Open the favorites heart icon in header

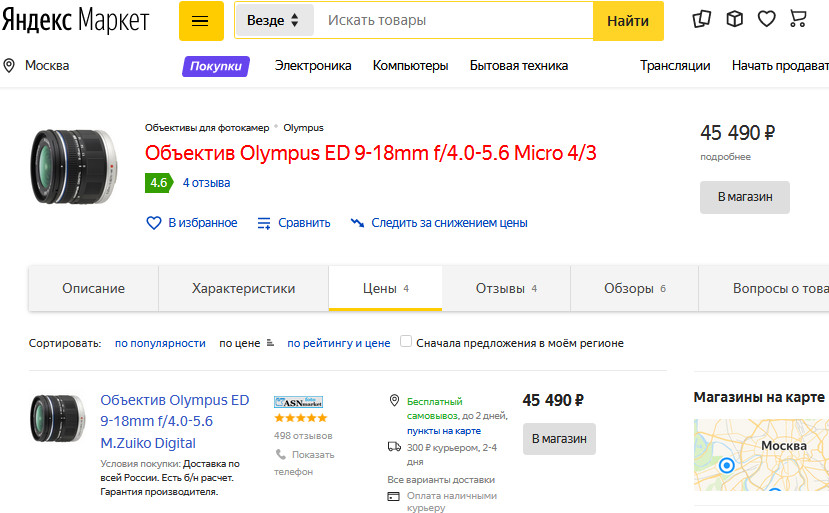(767, 20)
